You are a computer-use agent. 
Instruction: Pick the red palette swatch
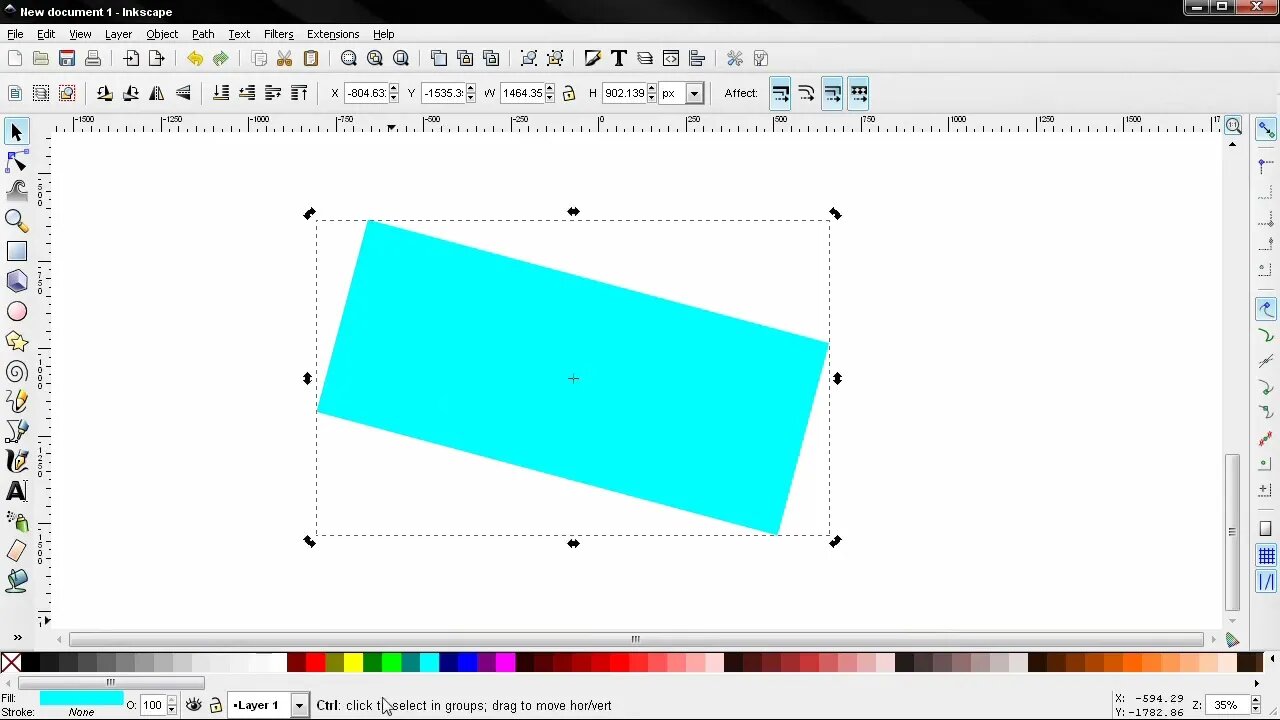315,662
